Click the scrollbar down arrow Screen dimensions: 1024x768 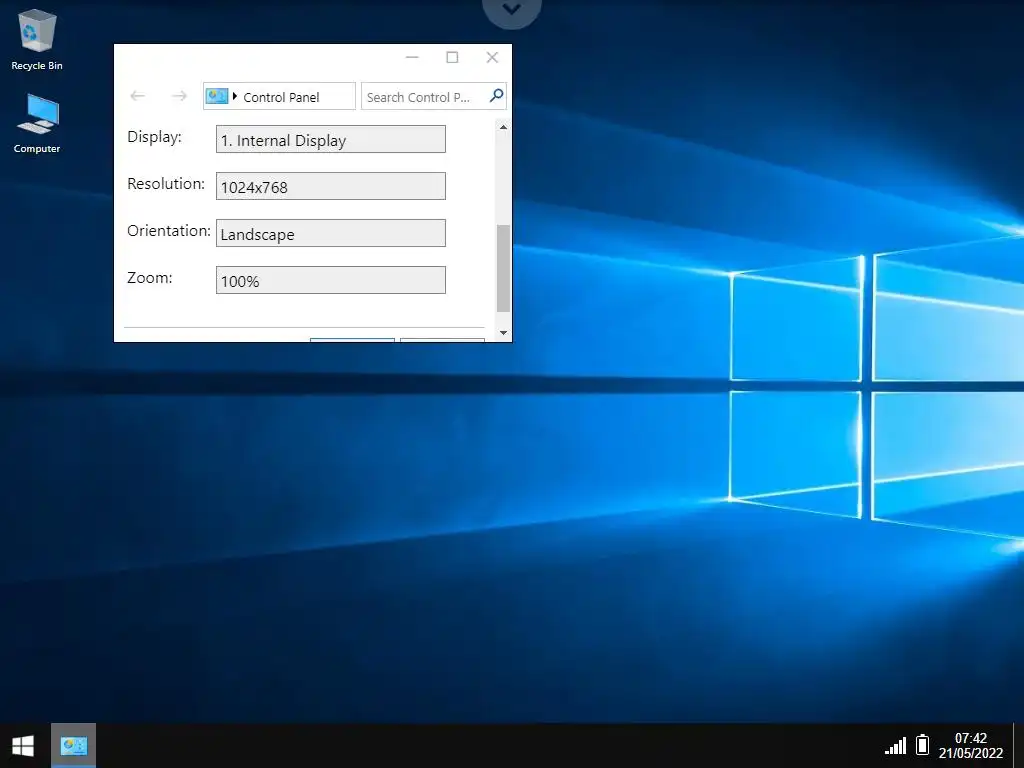point(503,332)
